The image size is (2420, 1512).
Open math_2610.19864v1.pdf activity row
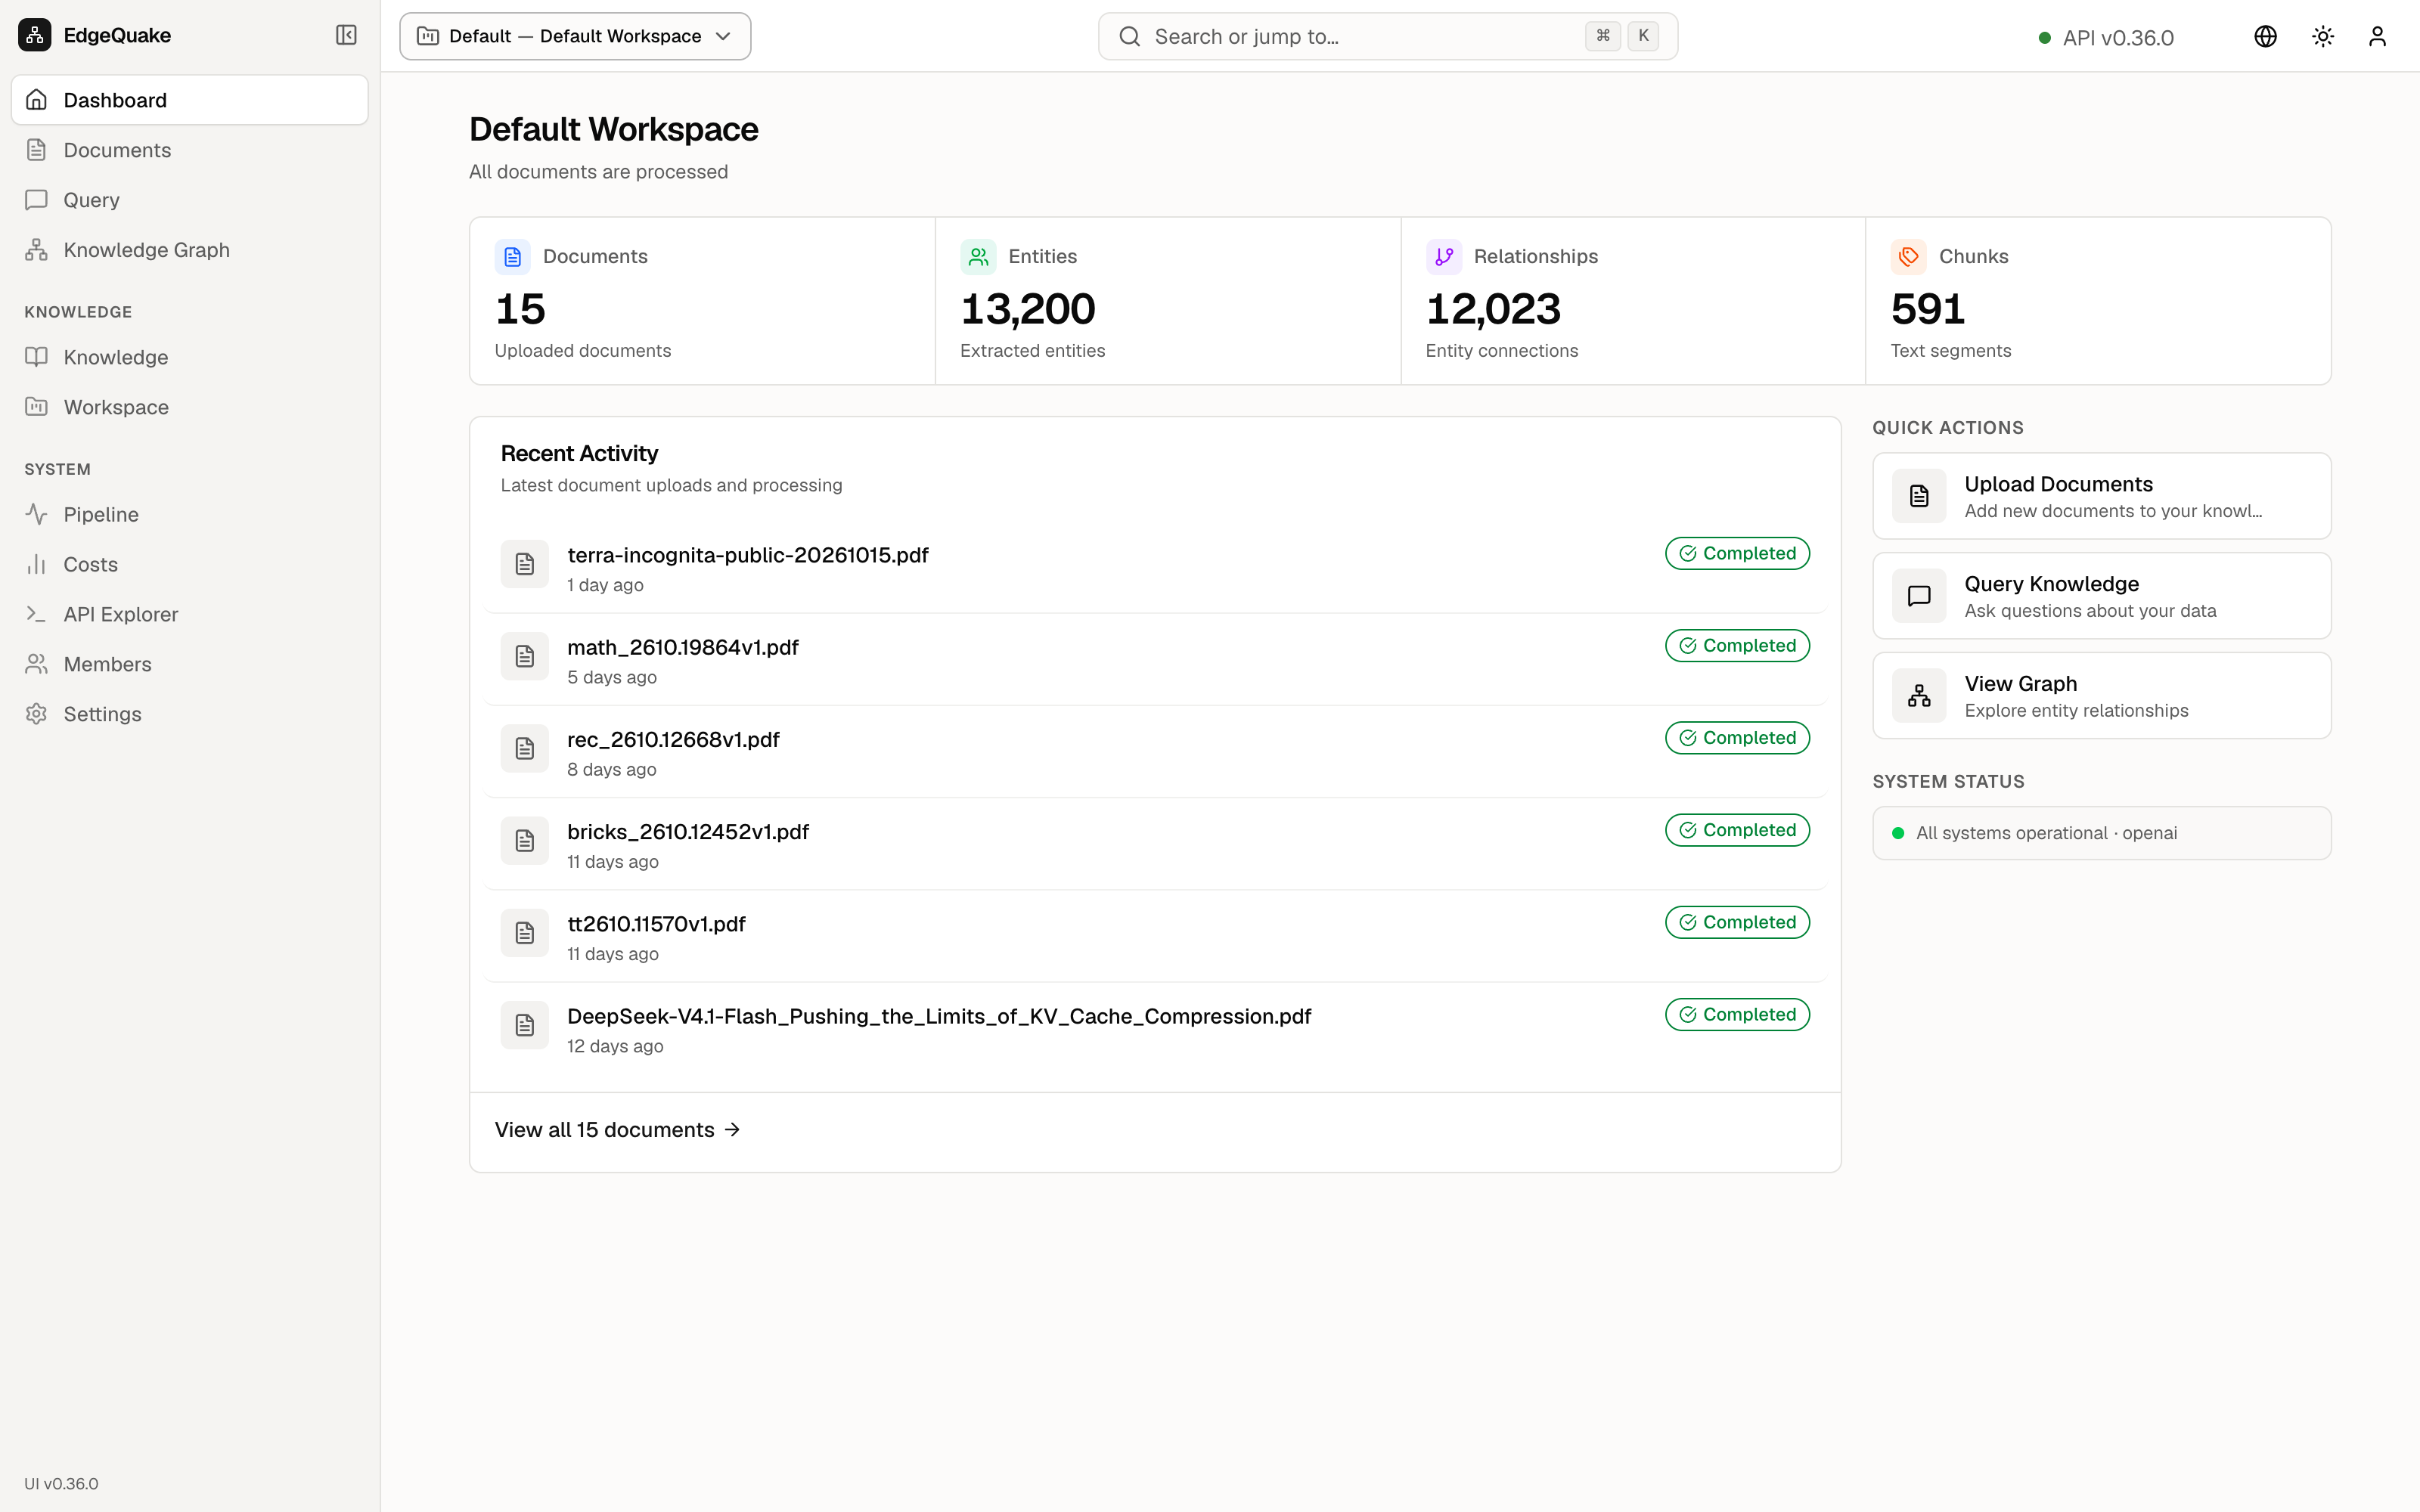click(x=1155, y=659)
